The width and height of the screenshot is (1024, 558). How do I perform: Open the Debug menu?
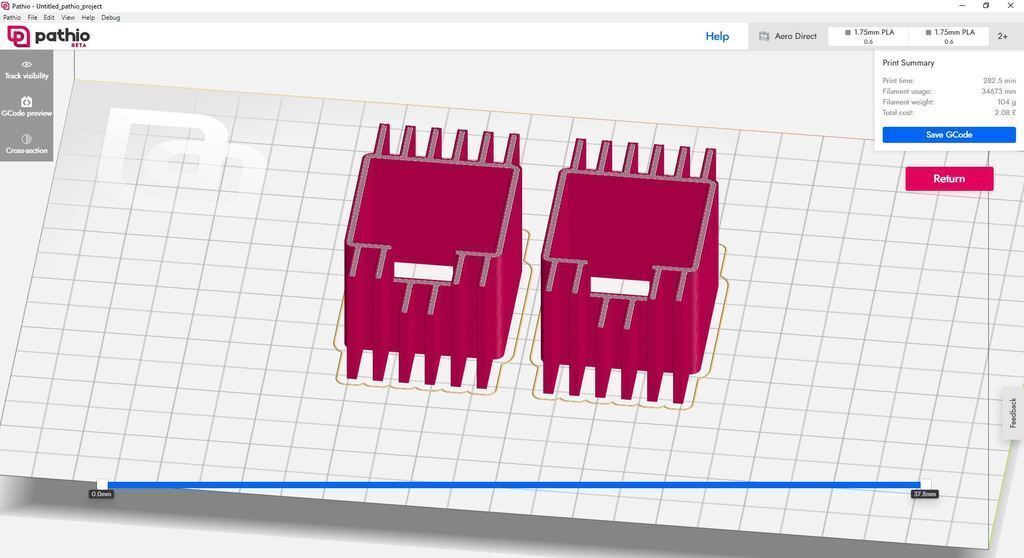110,18
